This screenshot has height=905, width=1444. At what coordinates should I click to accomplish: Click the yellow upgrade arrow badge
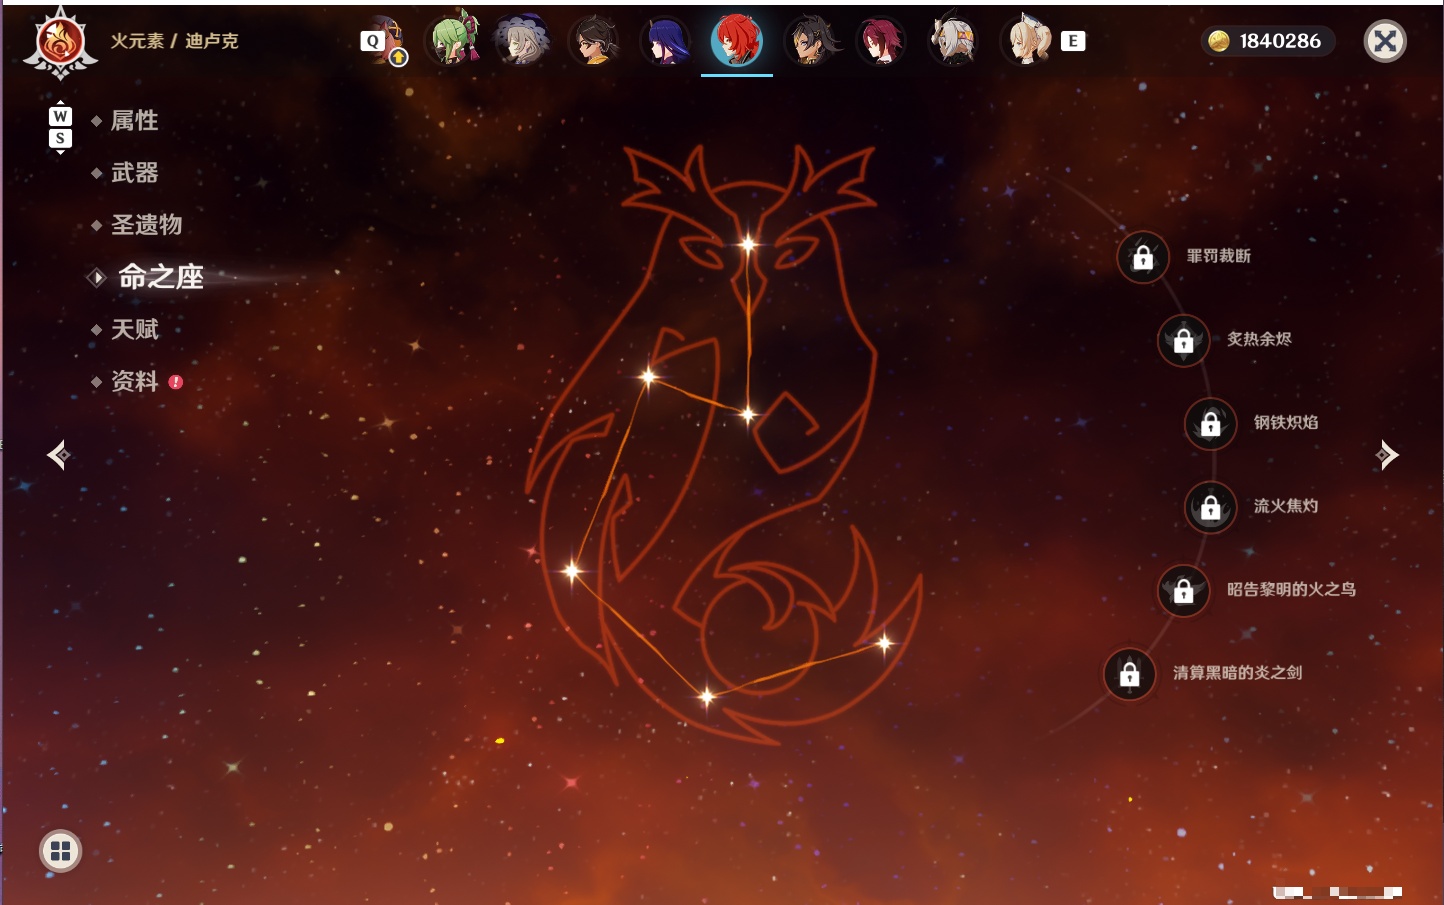[x=399, y=58]
